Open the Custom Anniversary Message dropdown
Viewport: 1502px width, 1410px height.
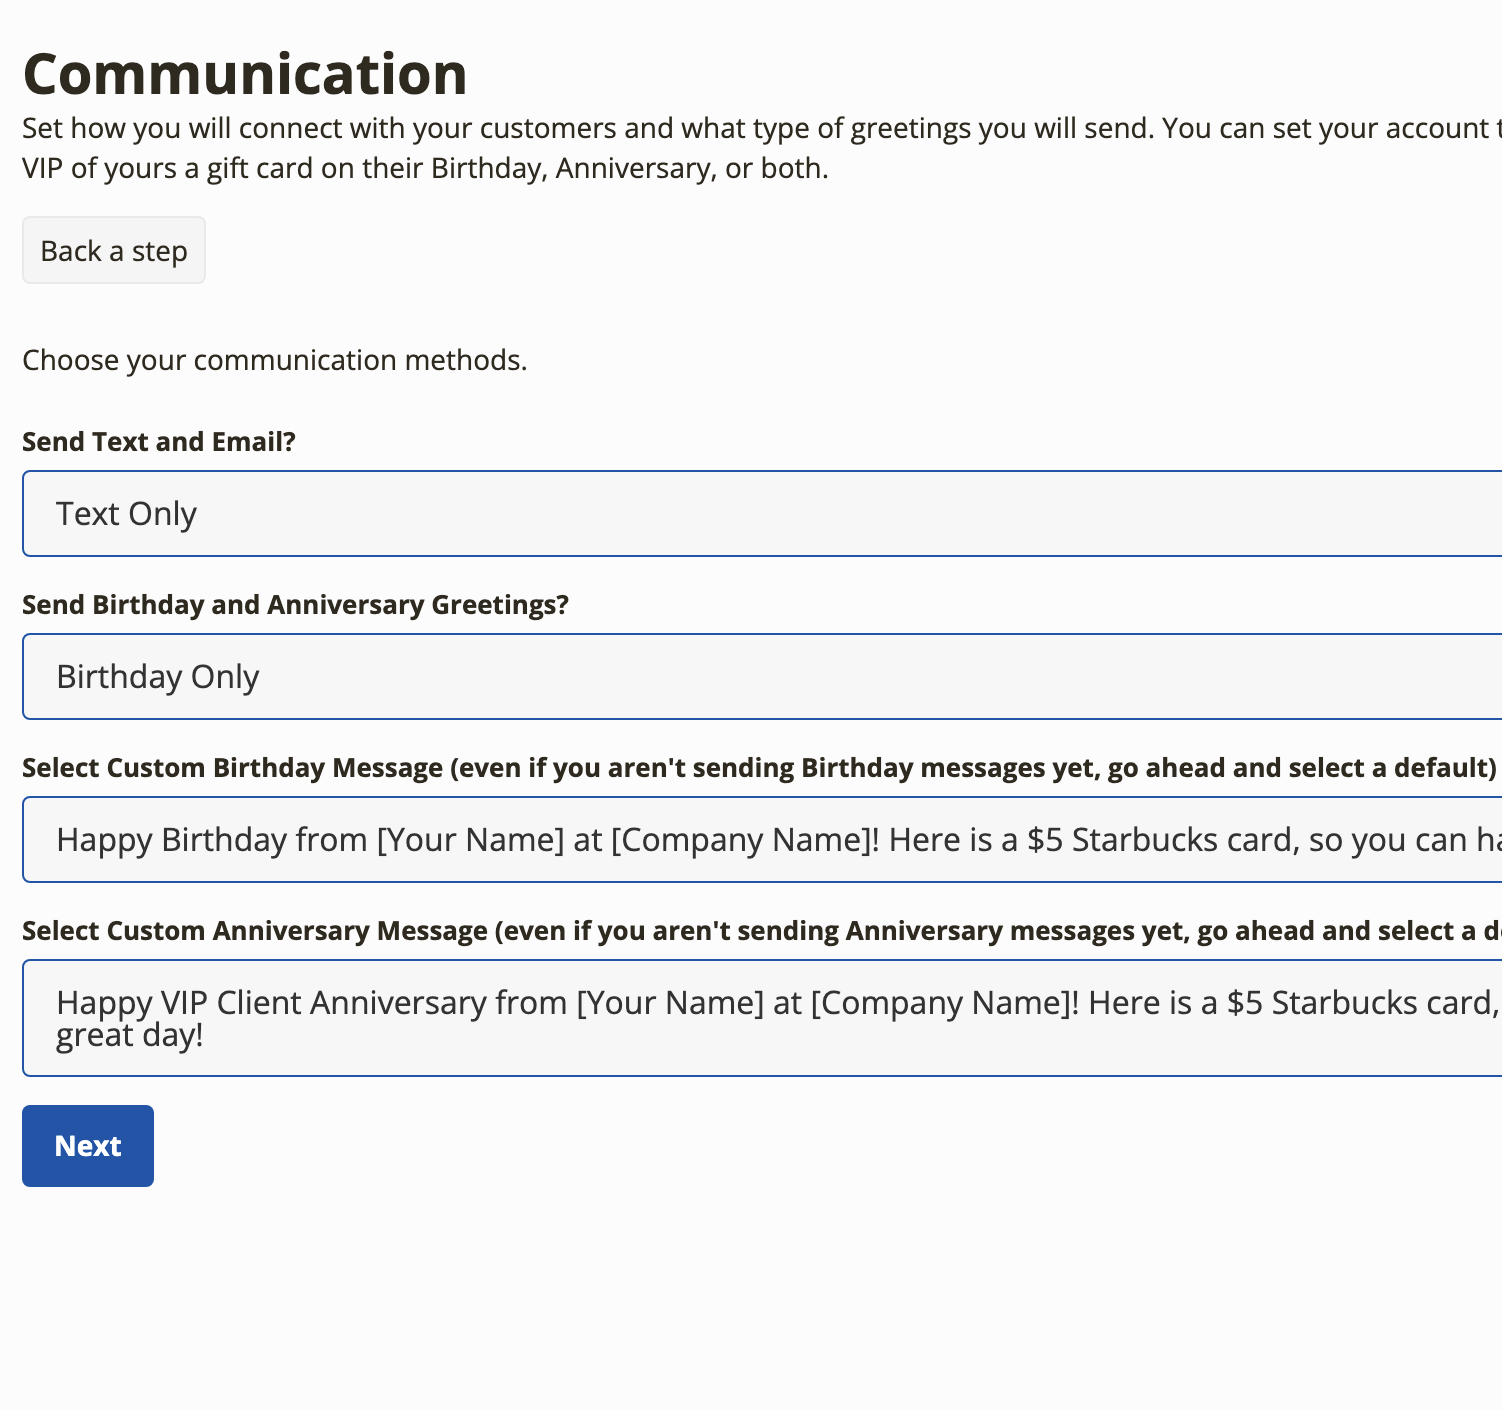pos(762,1018)
